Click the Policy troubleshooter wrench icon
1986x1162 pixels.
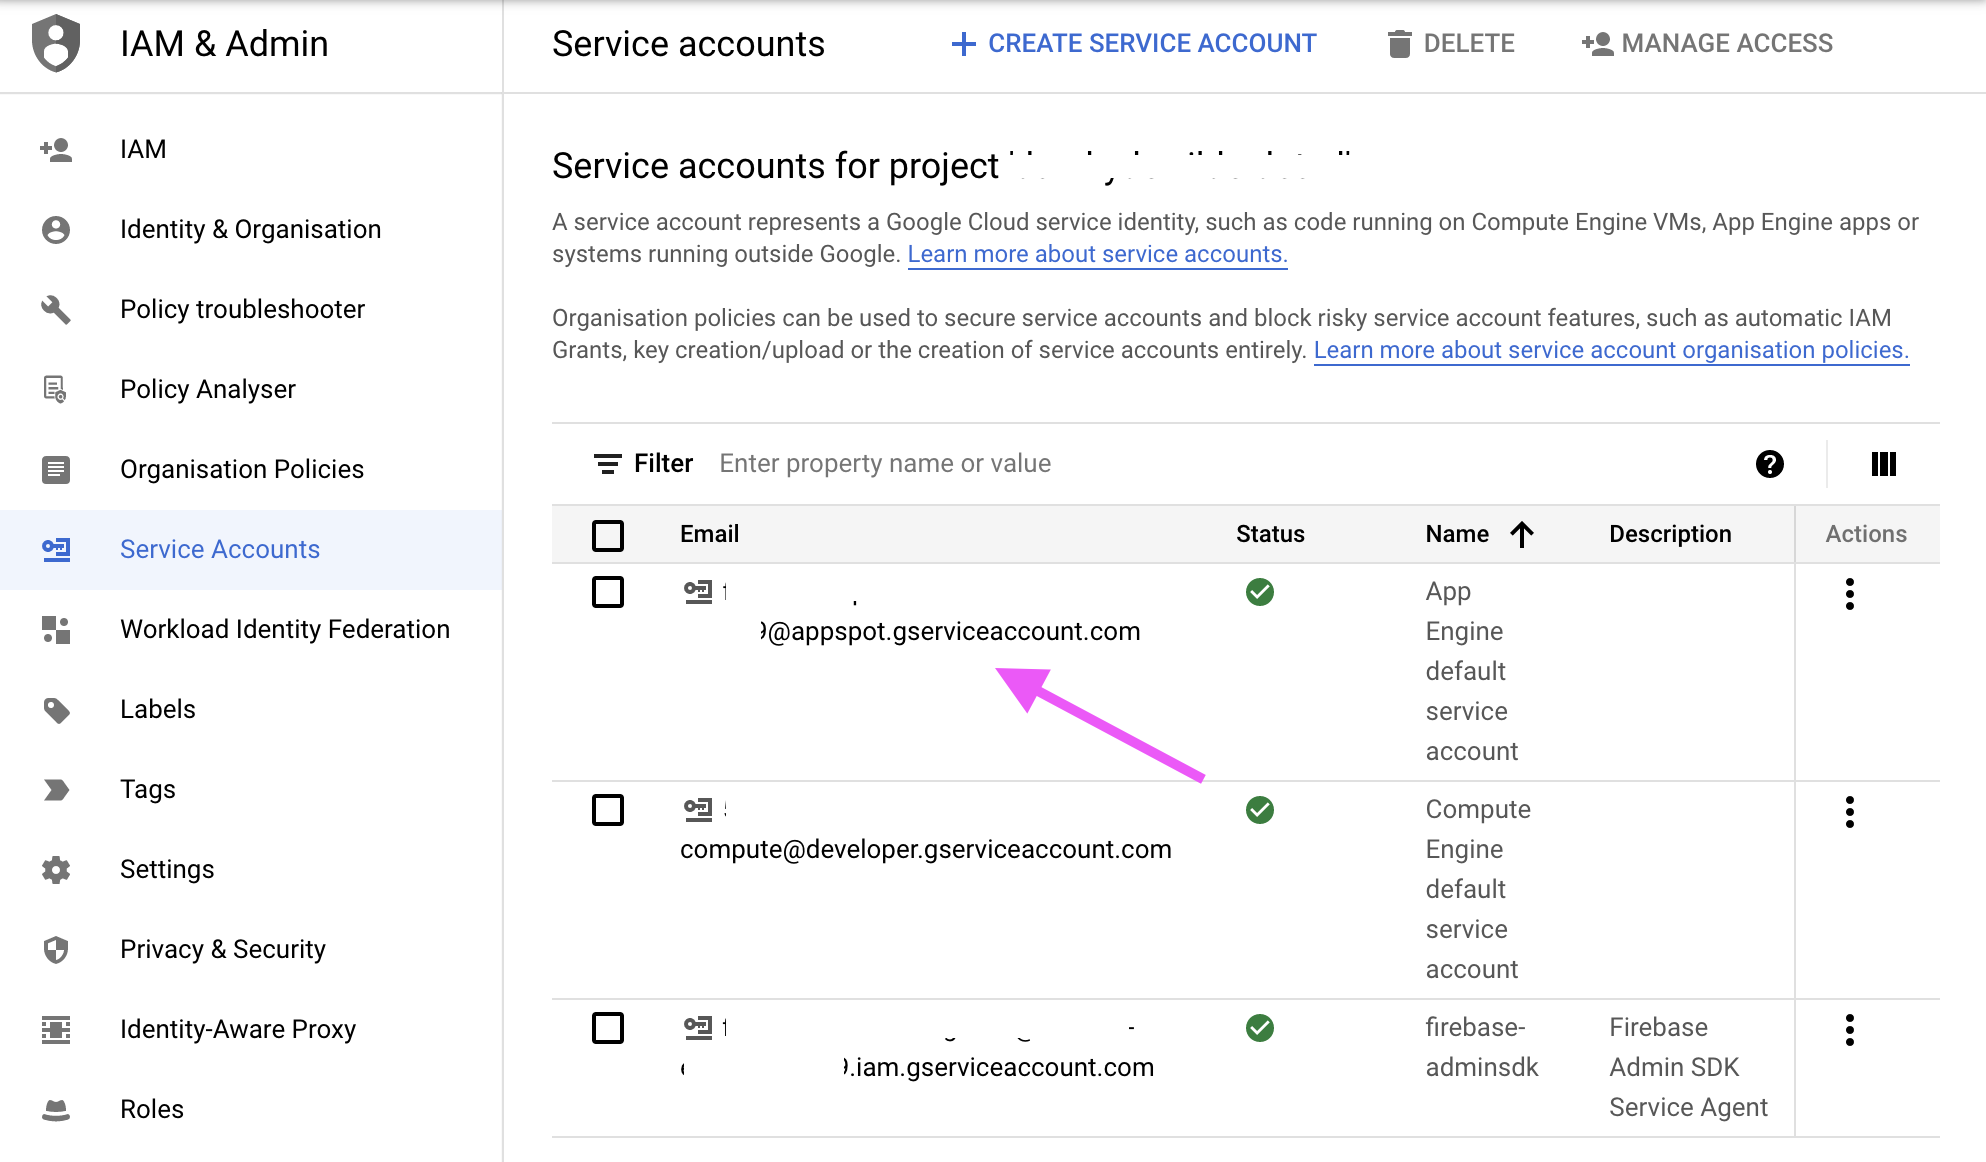tap(56, 309)
